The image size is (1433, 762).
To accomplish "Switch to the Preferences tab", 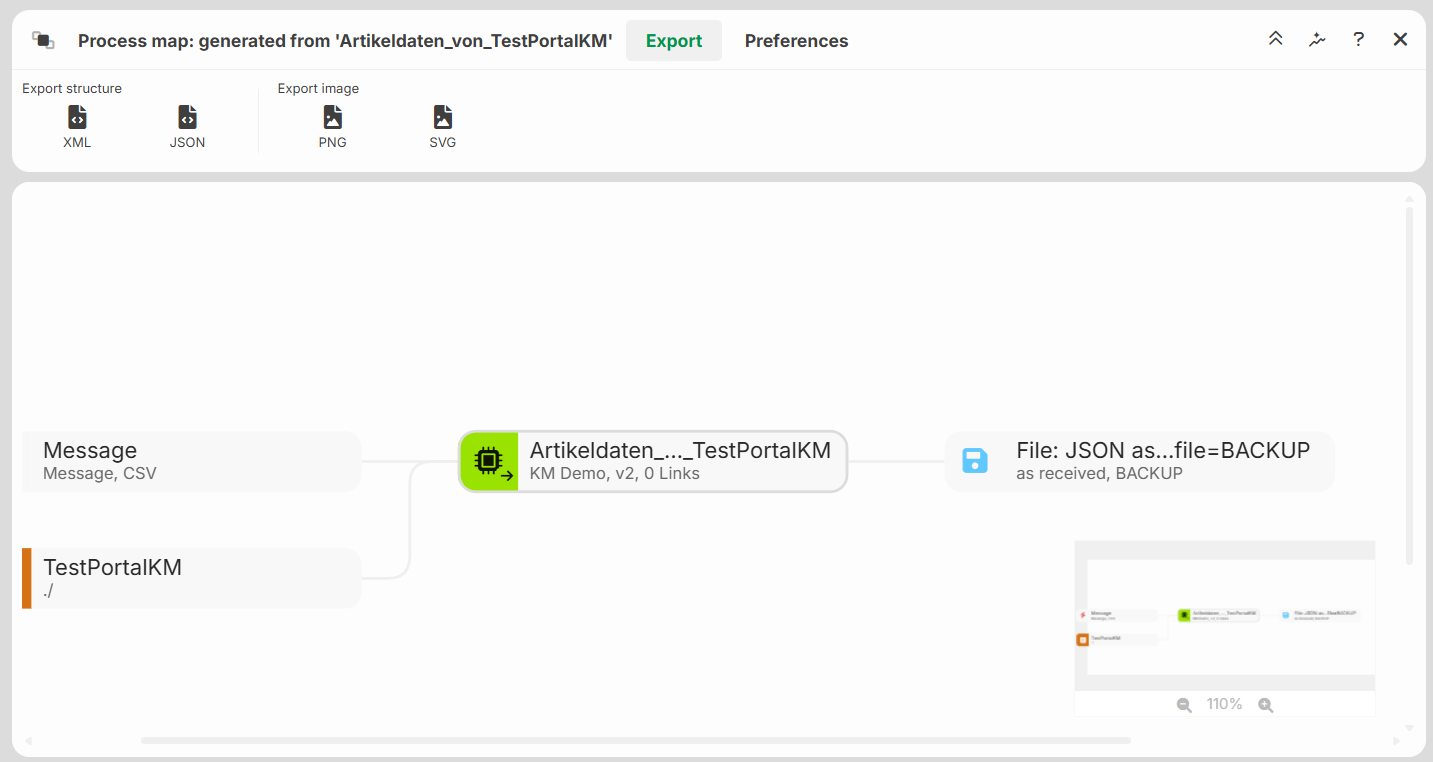I will [x=796, y=41].
